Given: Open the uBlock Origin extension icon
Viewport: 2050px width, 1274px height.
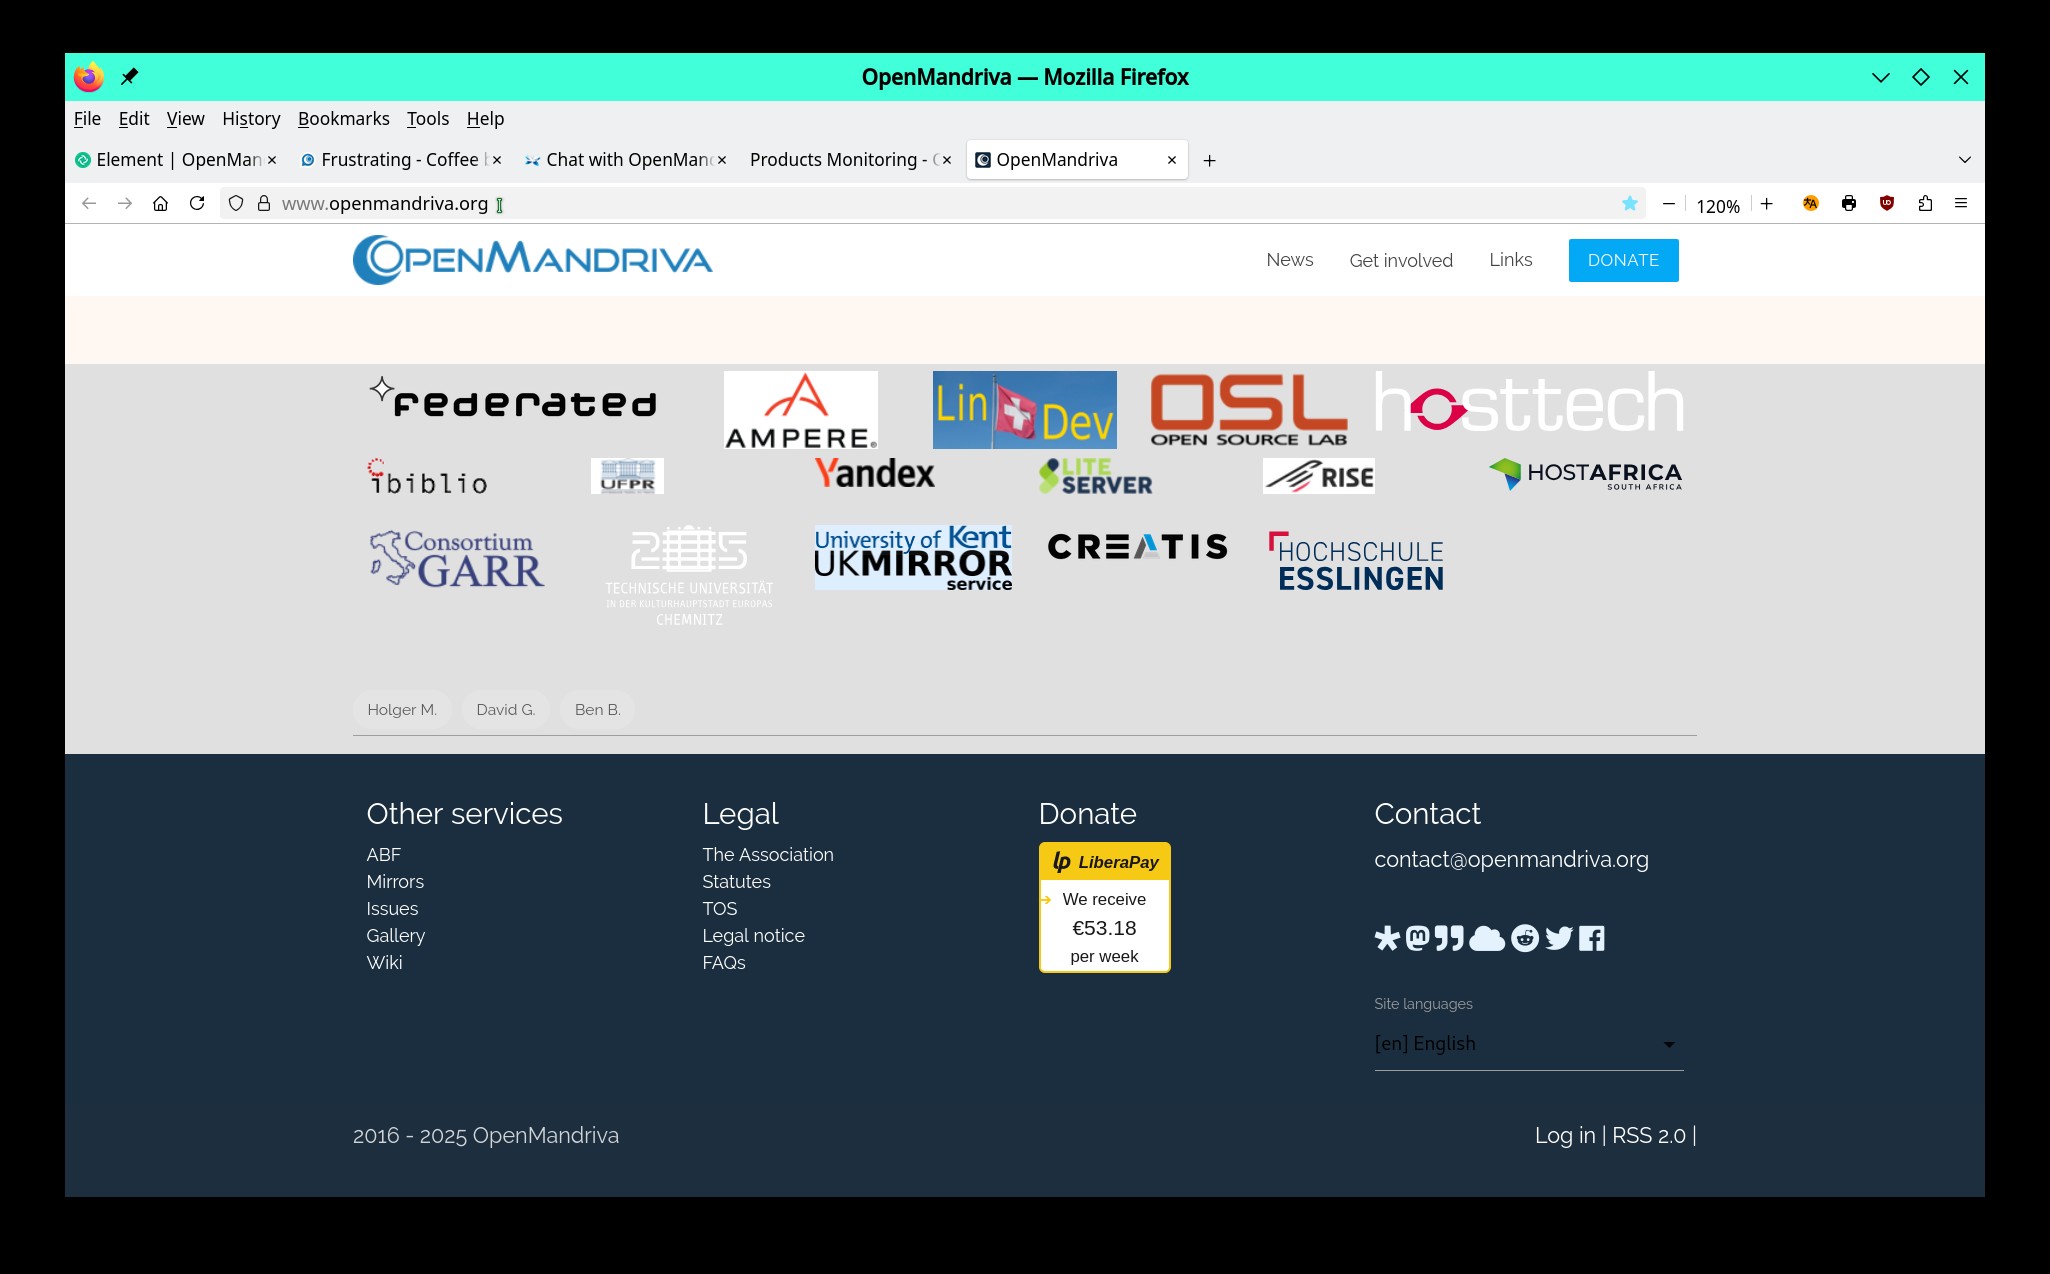Looking at the screenshot, I should tap(1887, 204).
